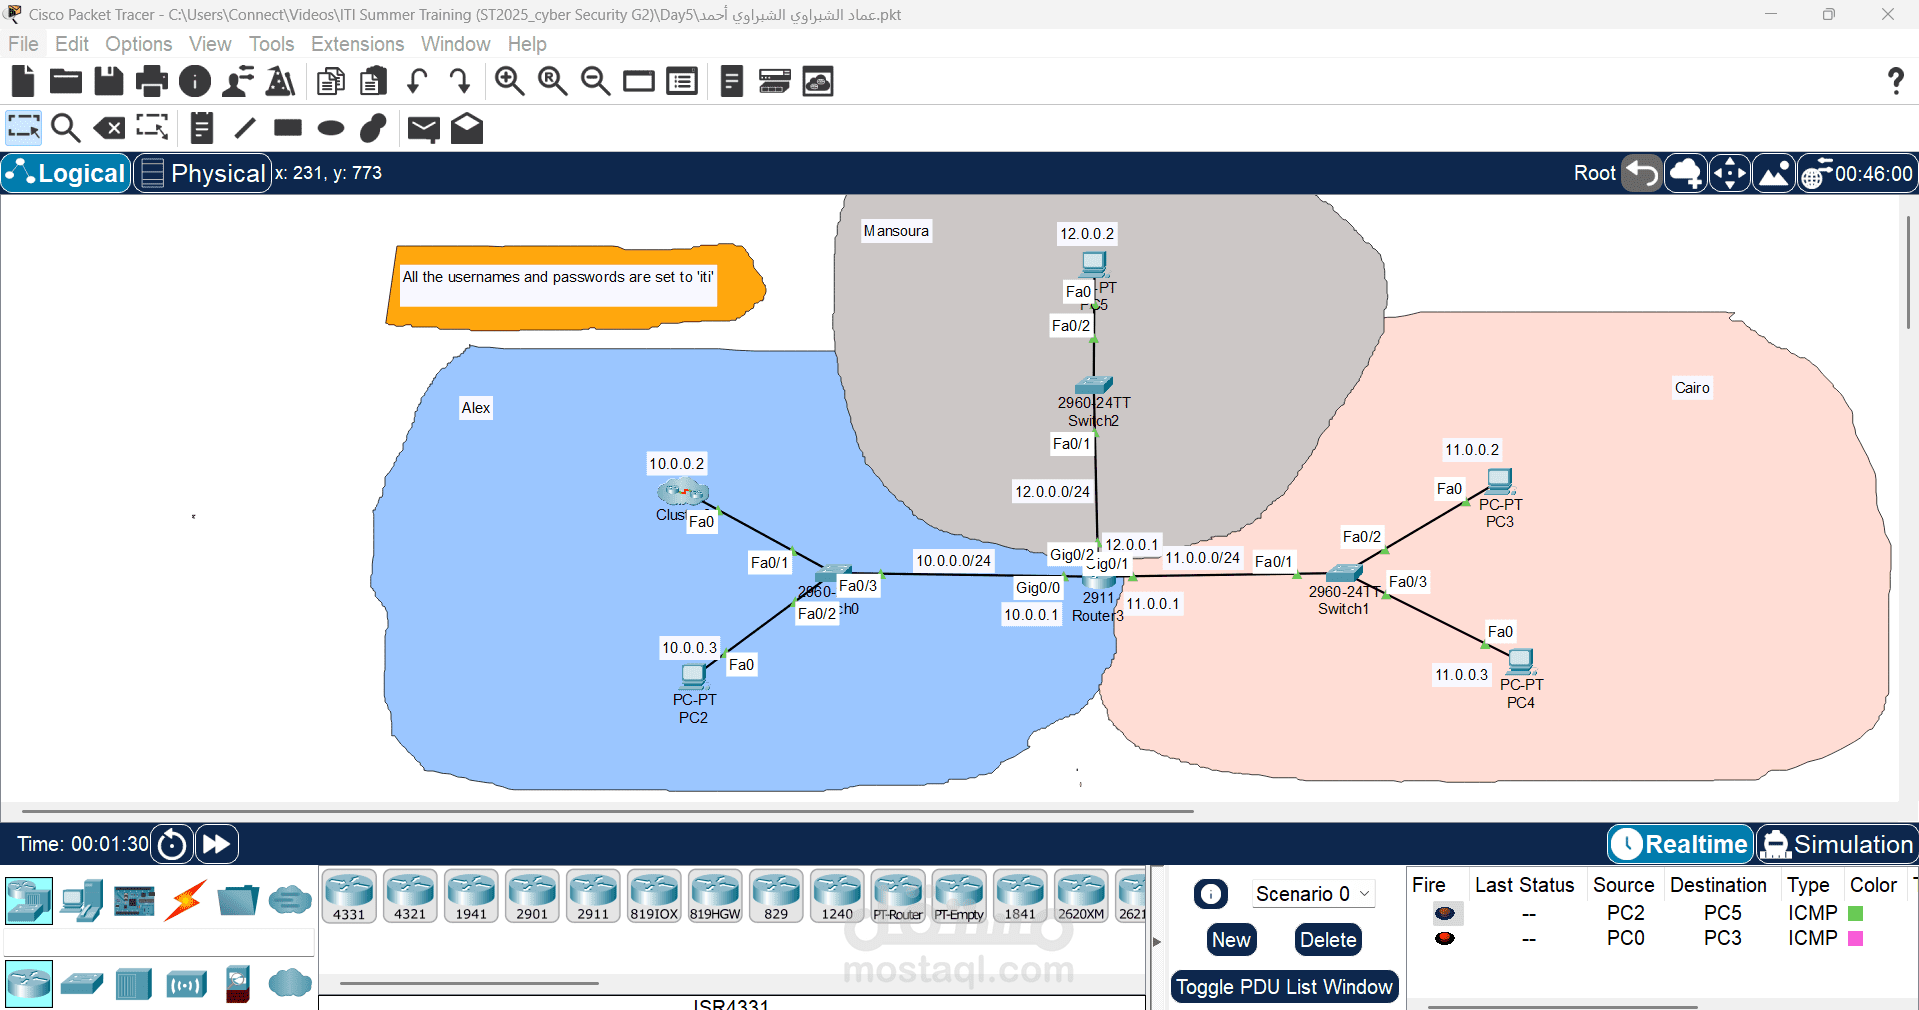Open the File menu
This screenshot has width=1919, height=1010.
click(23, 44)
